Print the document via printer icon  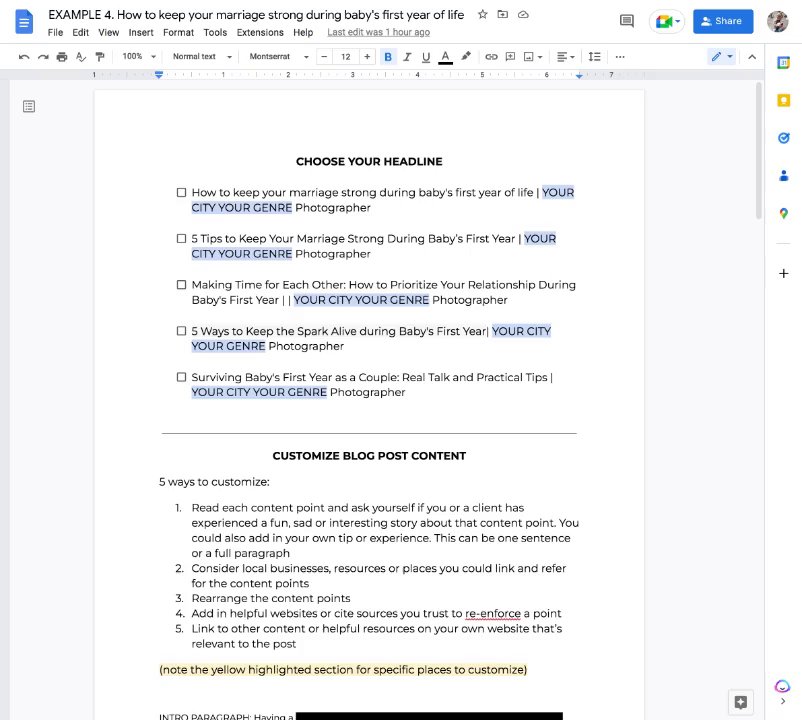(62, 57)
